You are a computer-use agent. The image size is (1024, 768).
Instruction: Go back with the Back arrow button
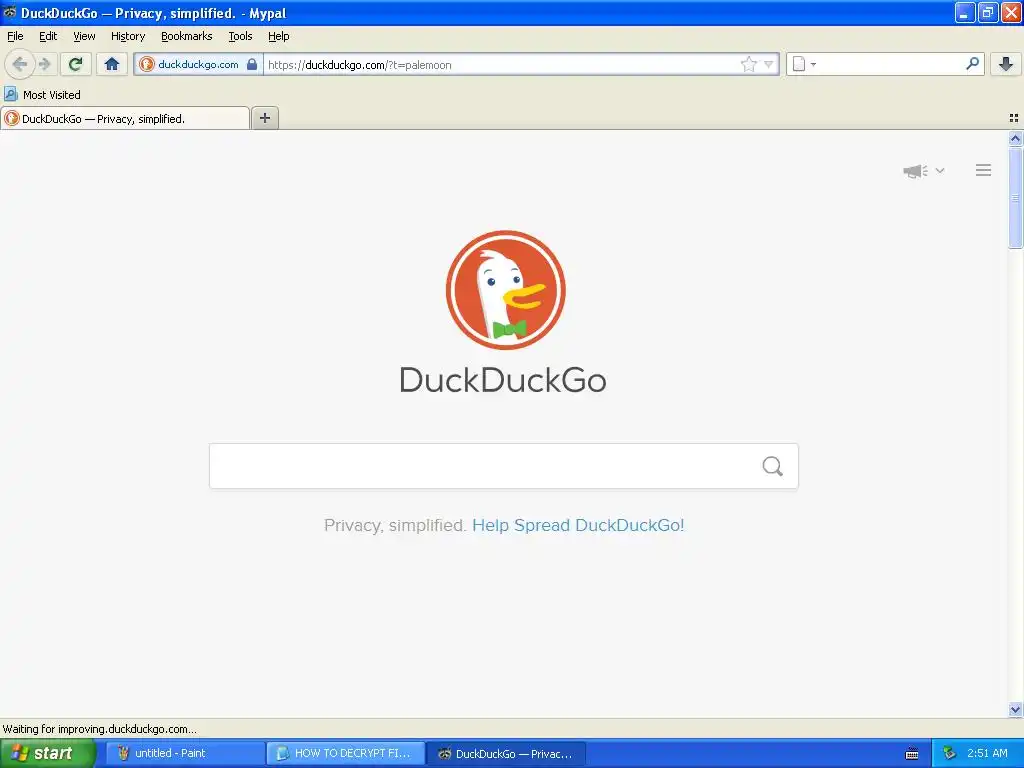20,64
